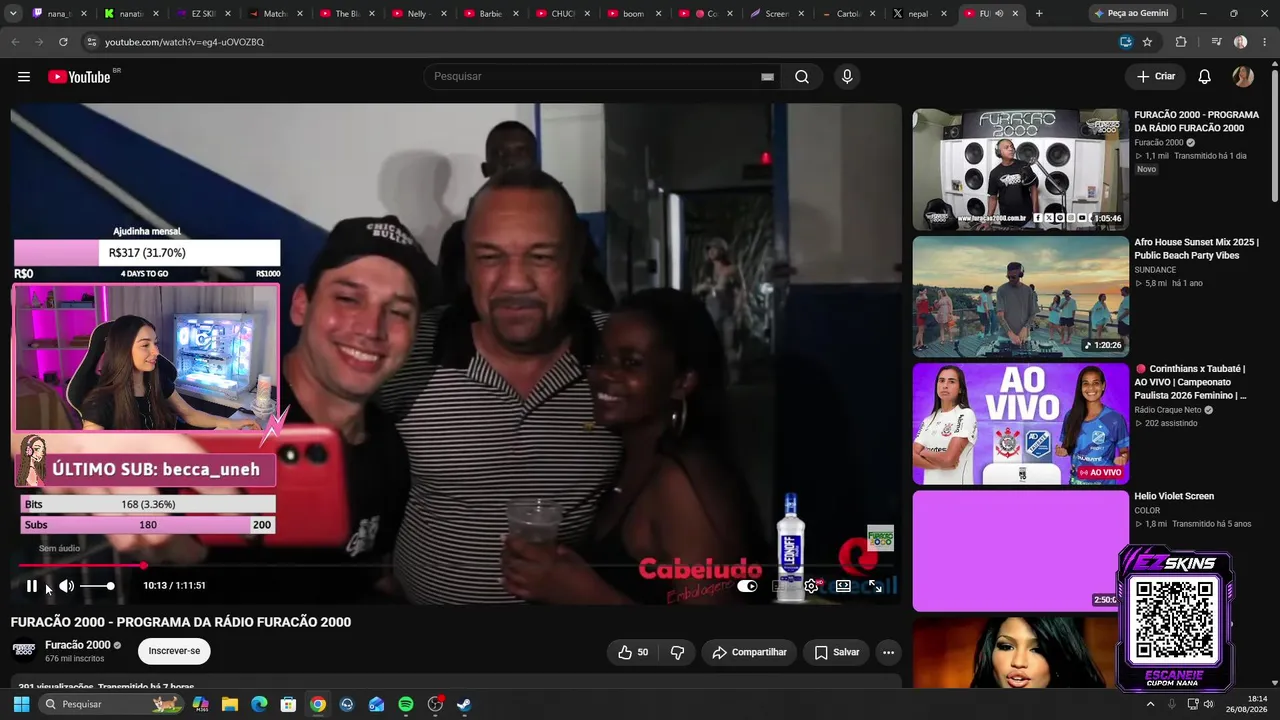Reload the page

63,42
